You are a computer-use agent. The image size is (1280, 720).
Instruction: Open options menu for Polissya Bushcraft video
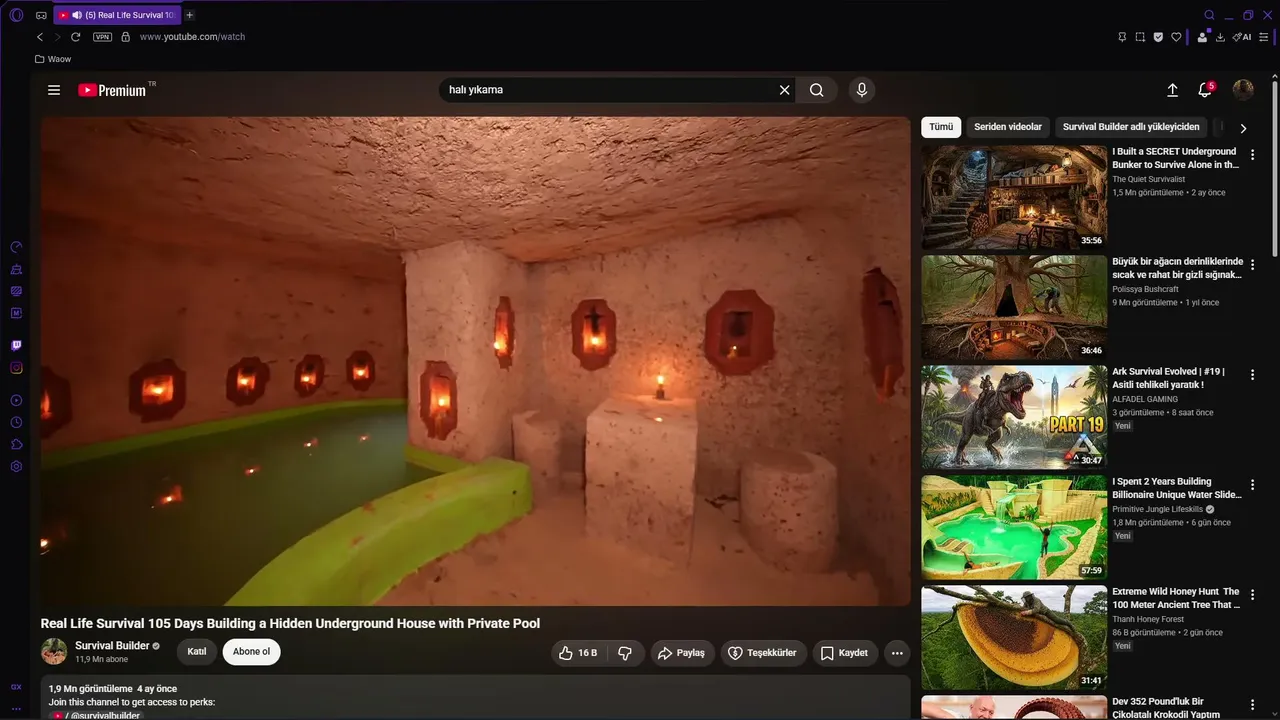point(1252,265)
